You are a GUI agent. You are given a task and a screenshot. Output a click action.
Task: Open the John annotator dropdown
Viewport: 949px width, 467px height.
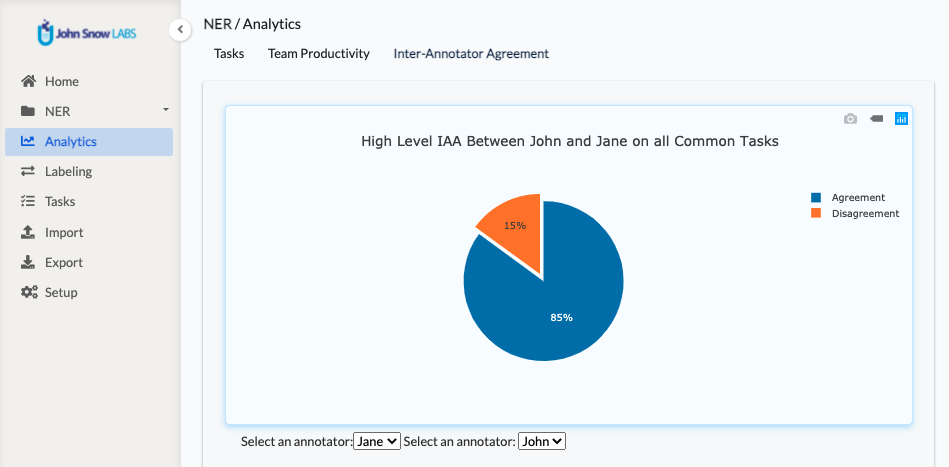click(542, 442)
